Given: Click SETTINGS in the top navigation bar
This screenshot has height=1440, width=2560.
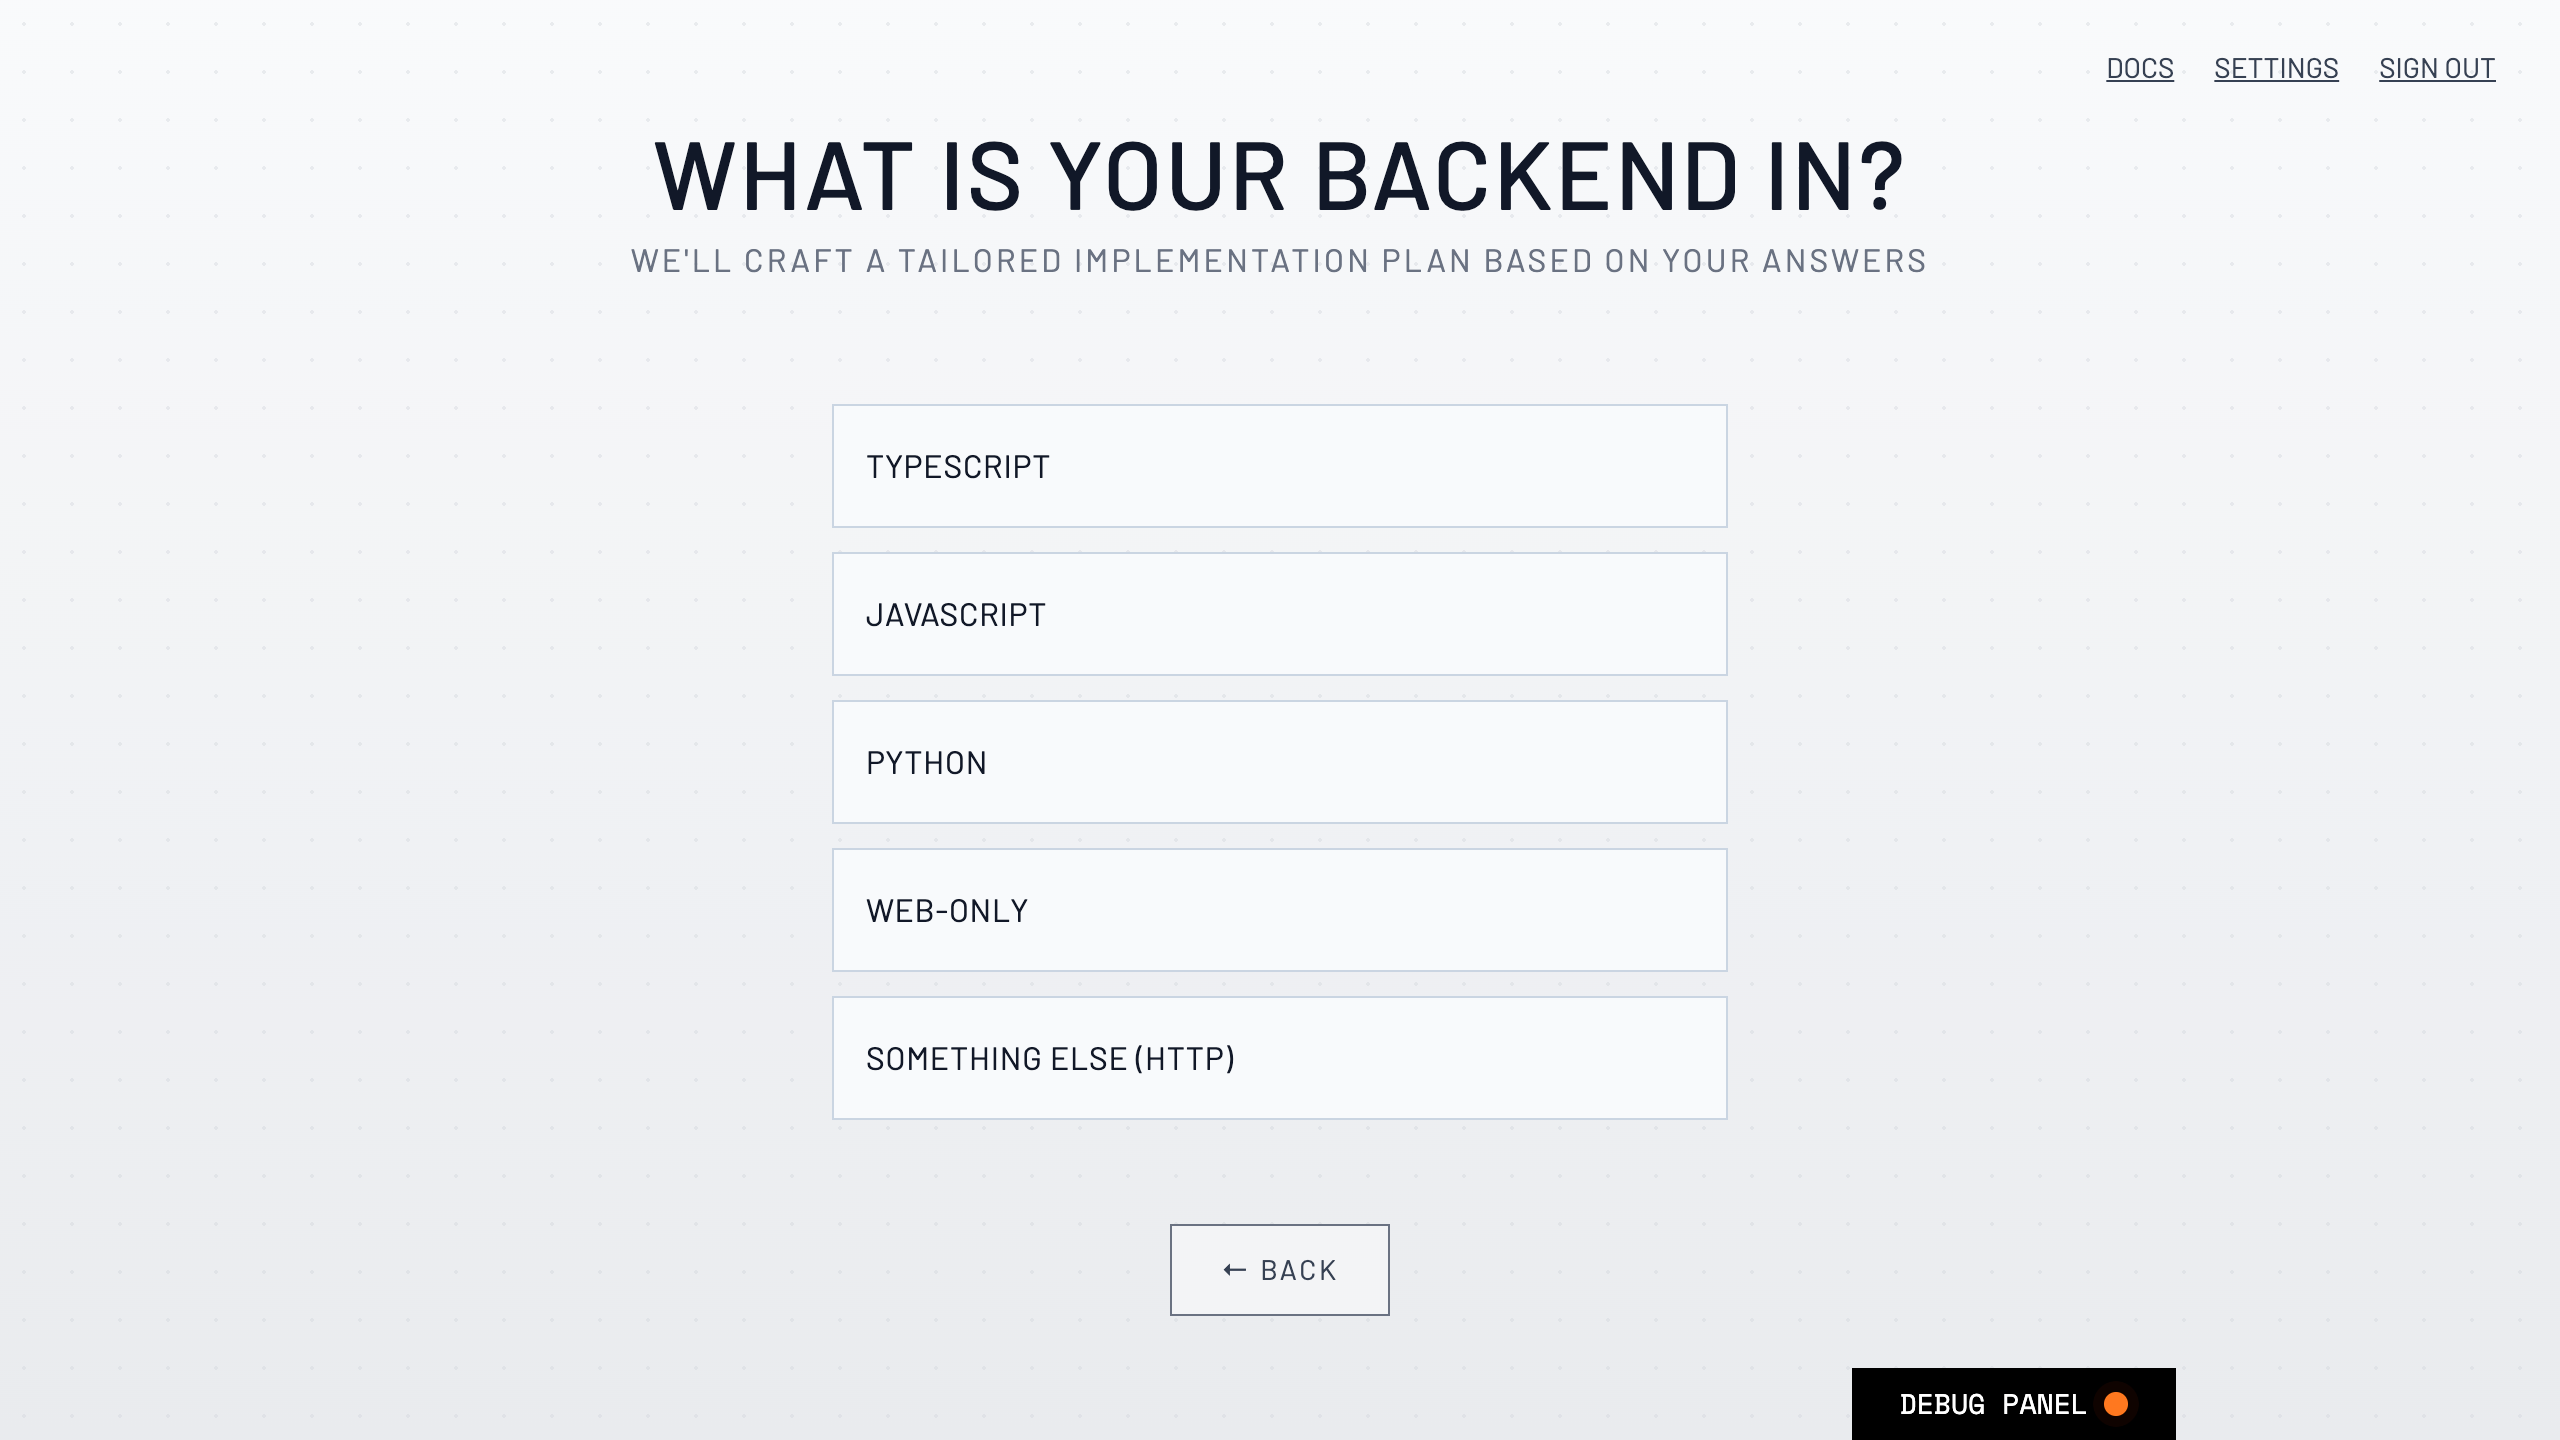Looking at the screenshot, I should point(2276,68).
